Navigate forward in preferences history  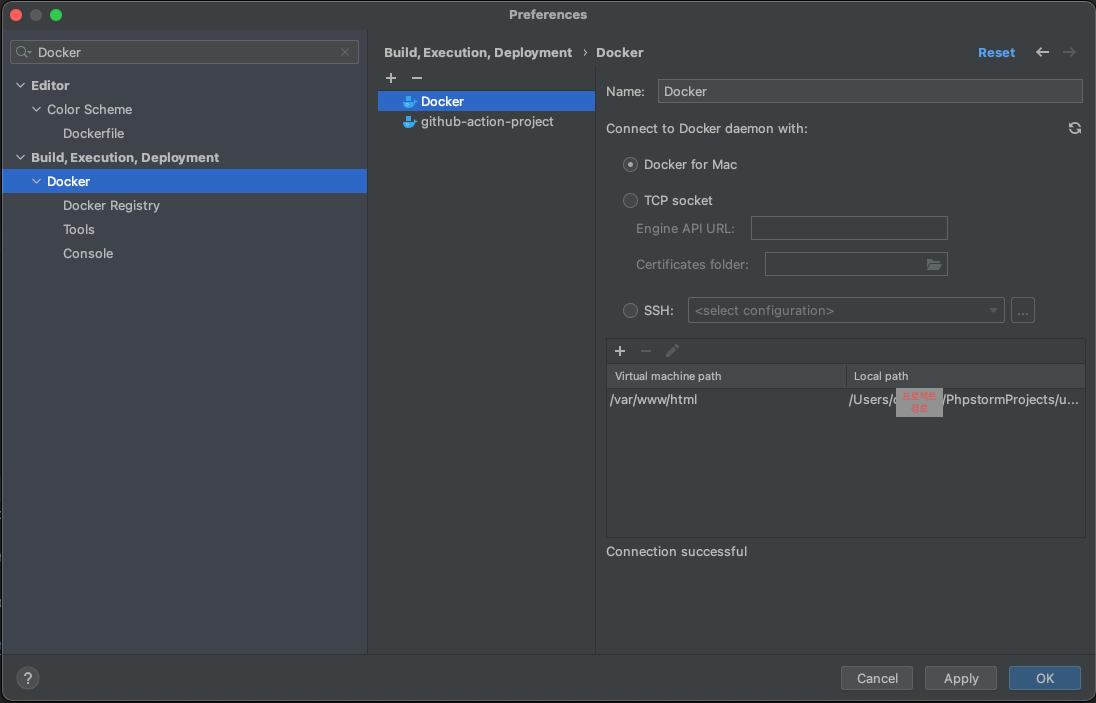click(x=1069, y=52)
